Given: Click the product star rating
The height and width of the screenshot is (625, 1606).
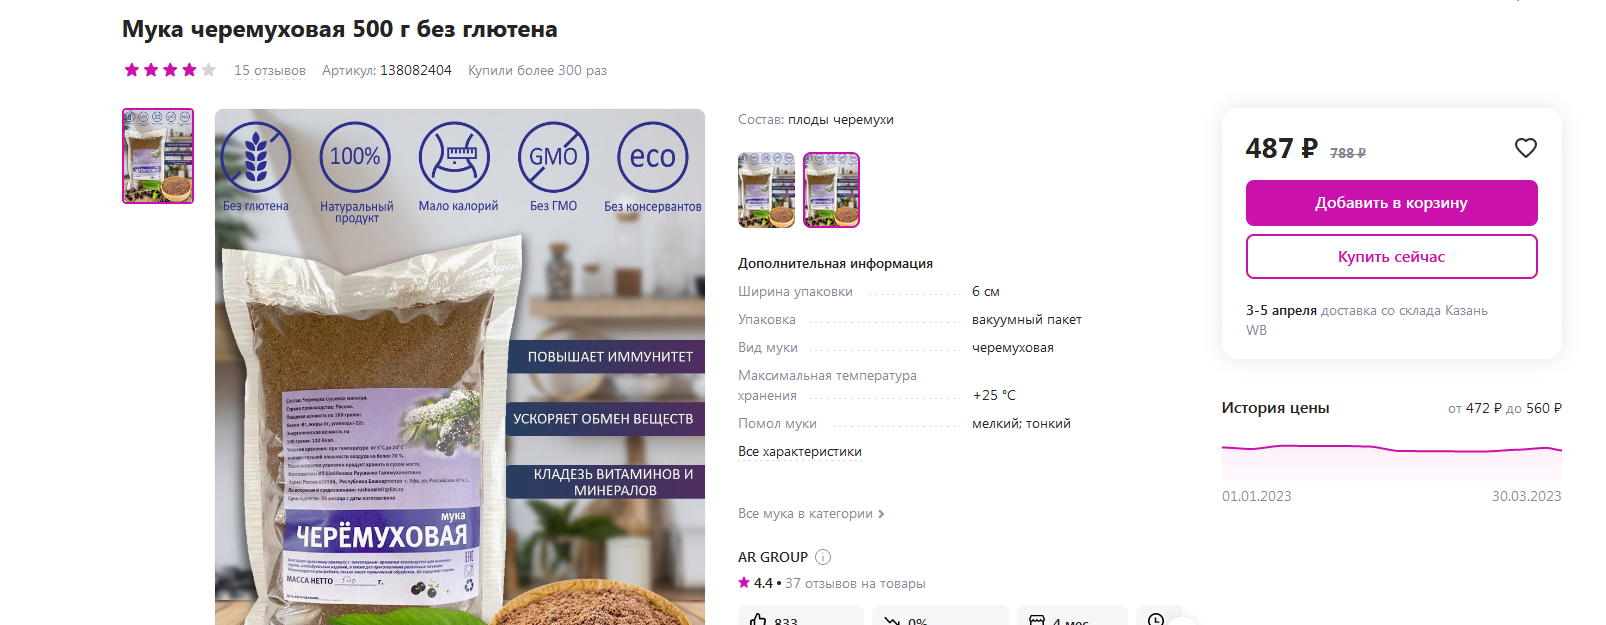Looking at the screenshot, I should (x=170, y=70).
